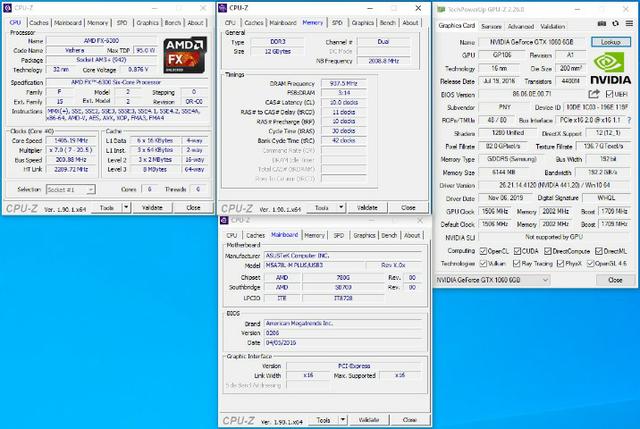Click BIOS Version field 86.06.0E.00.71
640x429 pixels.
[531, 94]
